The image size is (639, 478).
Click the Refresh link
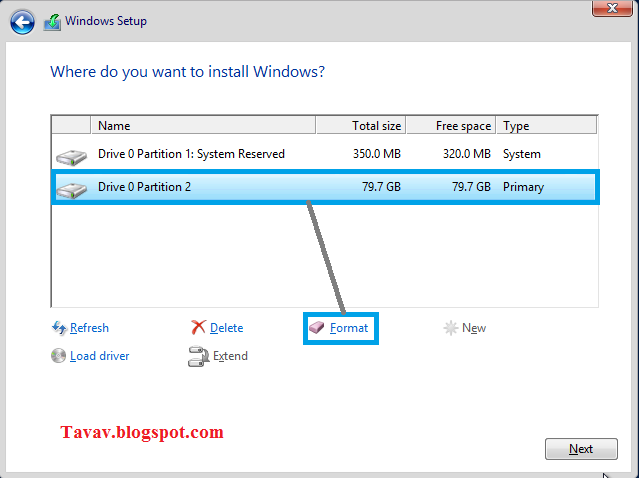click(x=89, y=328)
